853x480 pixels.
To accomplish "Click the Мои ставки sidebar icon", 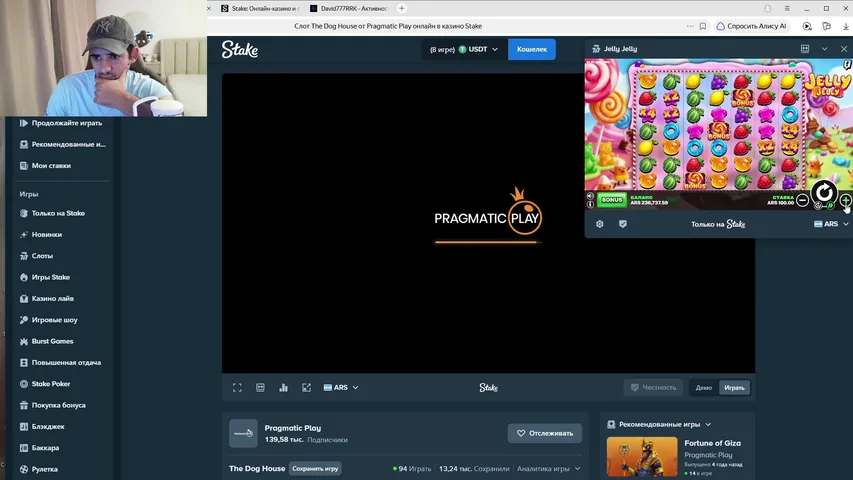I will (x=23, y=165).
